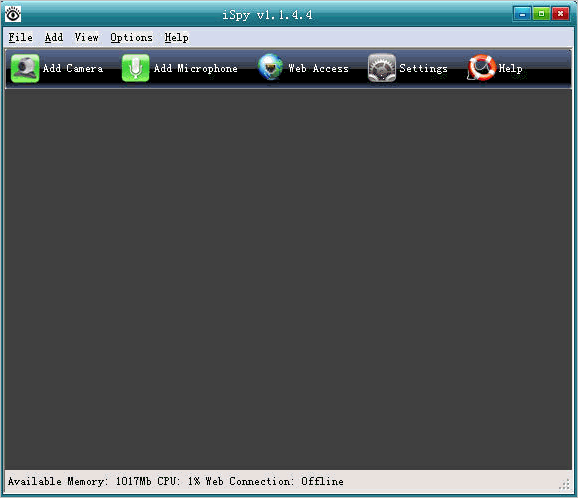Minimize the iSpy window

[522, 14]
